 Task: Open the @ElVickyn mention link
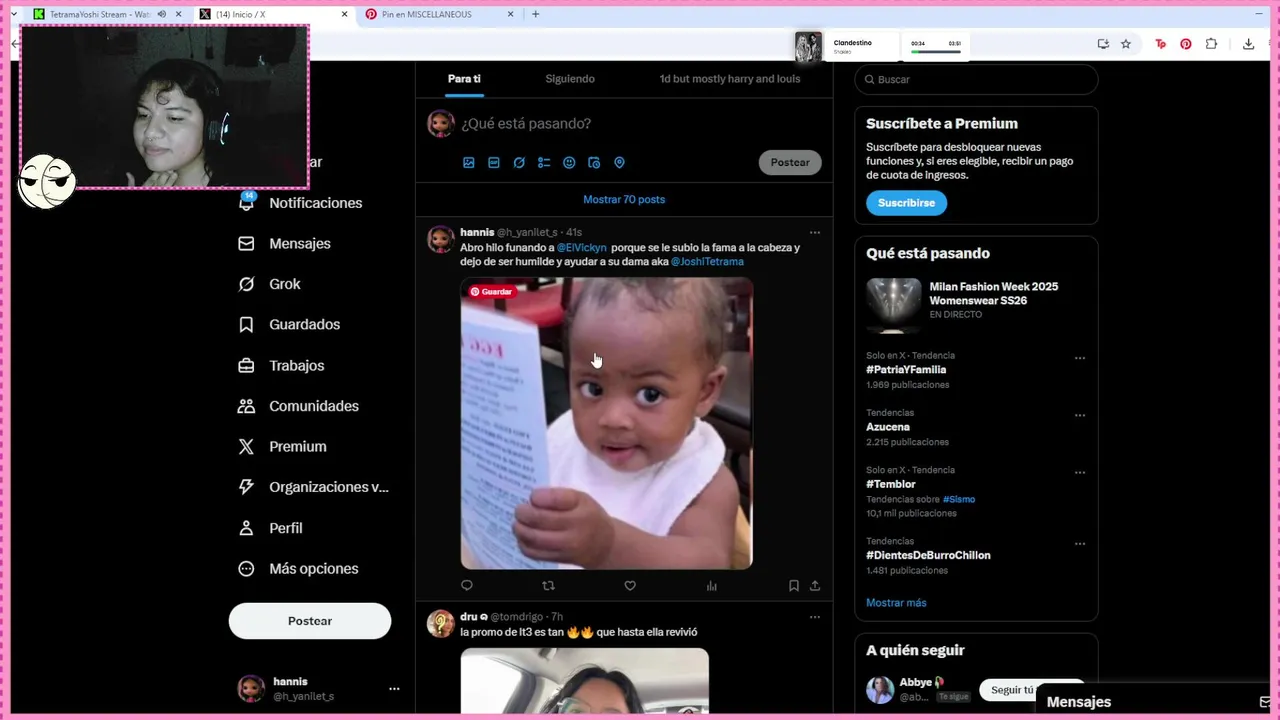[x=582, y=248]
